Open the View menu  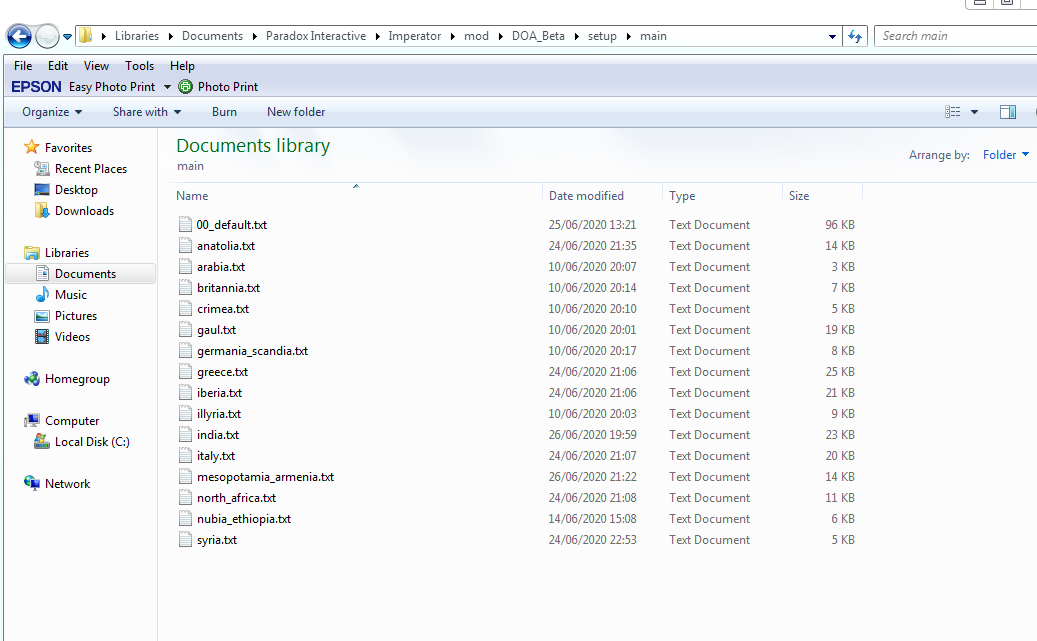(96, 66)
